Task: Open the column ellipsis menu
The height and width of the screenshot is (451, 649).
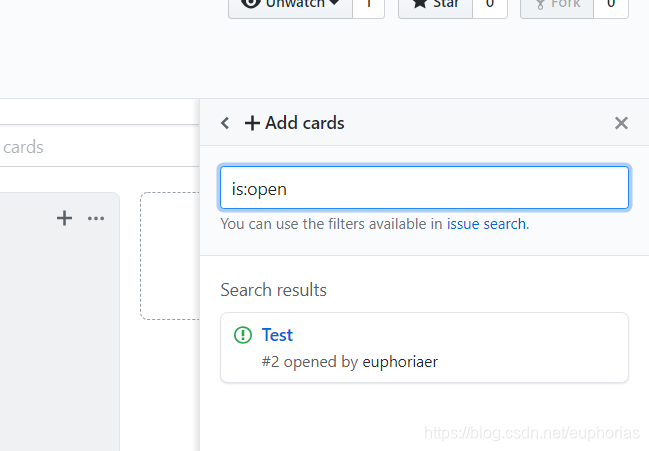Action: coord(96,218)
